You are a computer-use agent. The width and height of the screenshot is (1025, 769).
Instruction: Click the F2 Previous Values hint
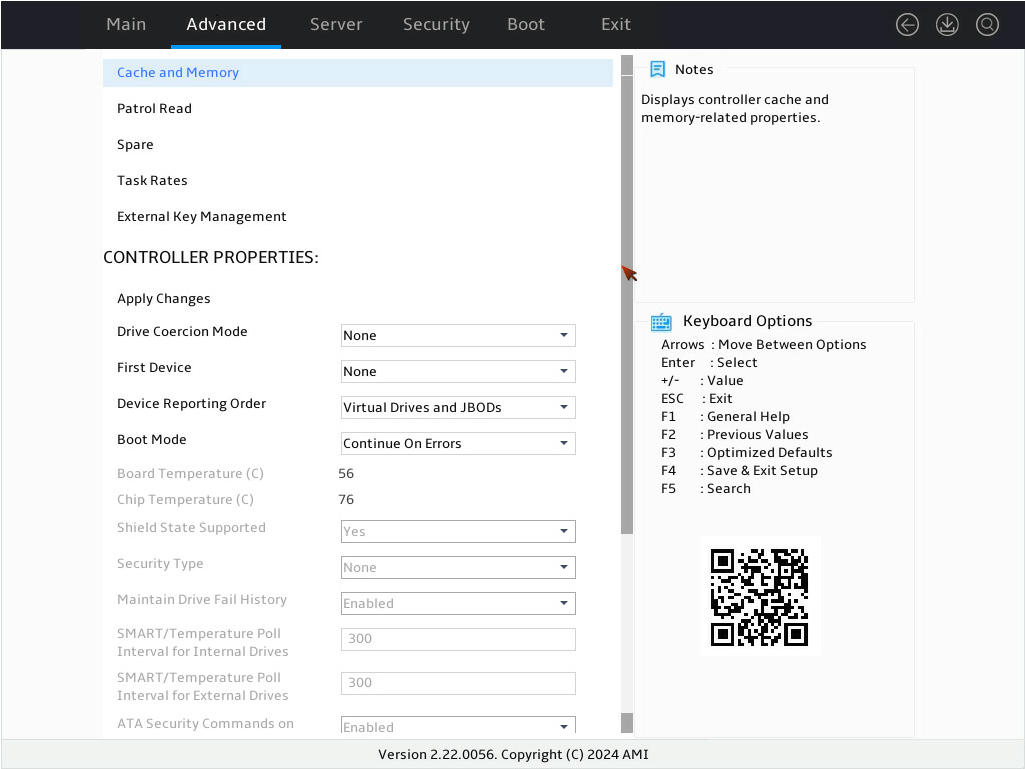coord(734,434)
